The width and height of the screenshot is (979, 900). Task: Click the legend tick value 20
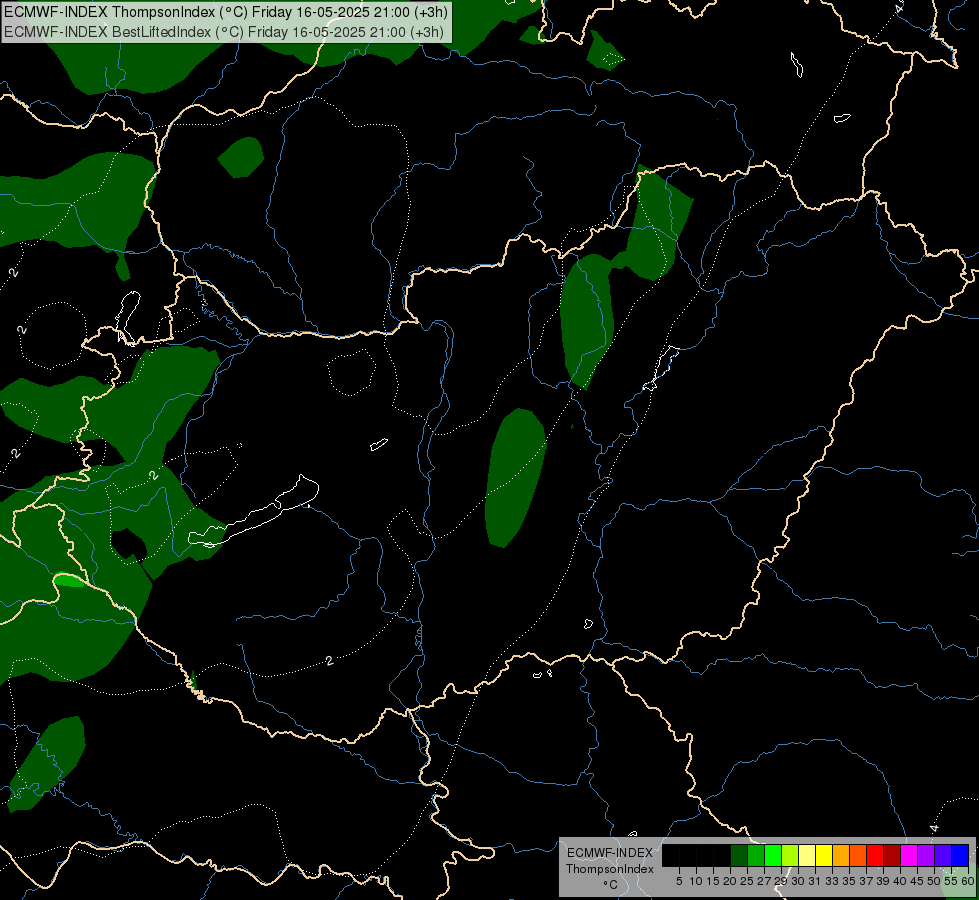coord(730,881)
